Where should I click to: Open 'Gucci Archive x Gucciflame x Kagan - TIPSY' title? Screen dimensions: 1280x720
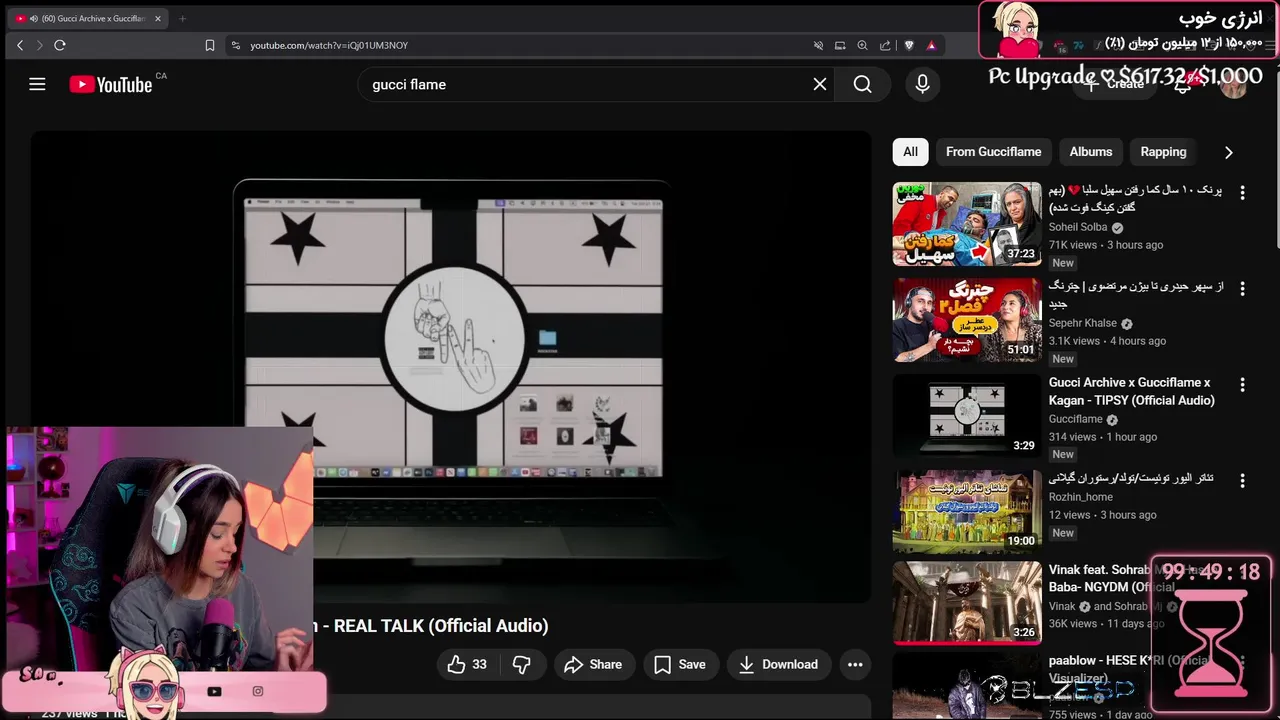coord(1132,391)
